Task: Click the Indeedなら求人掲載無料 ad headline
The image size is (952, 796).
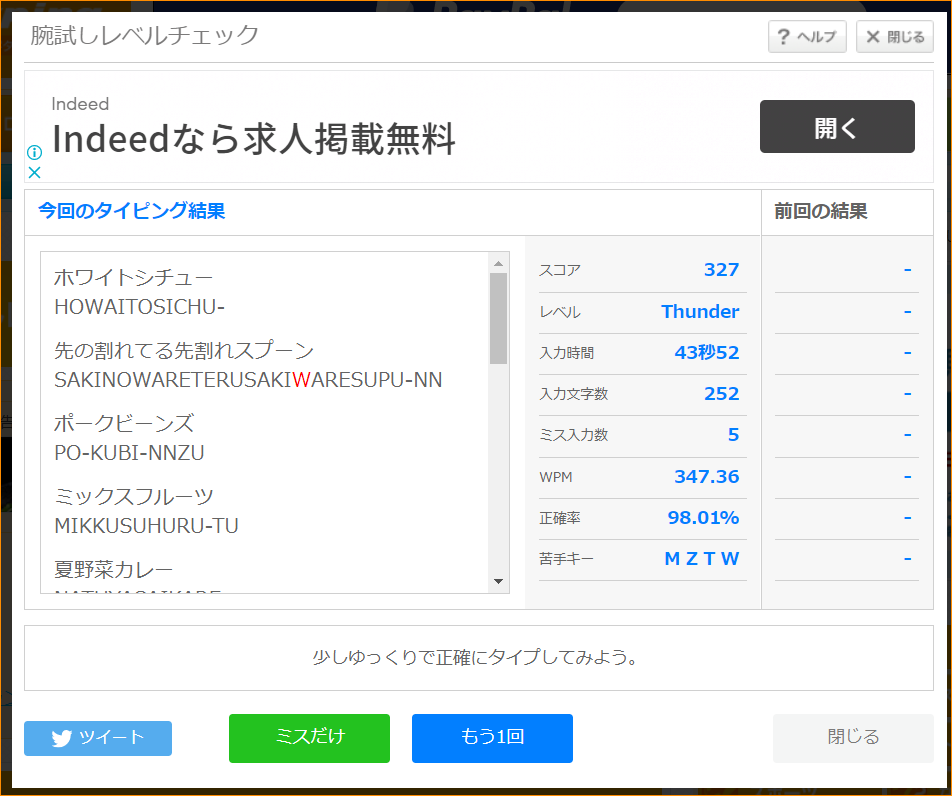Action: [253, 138]
